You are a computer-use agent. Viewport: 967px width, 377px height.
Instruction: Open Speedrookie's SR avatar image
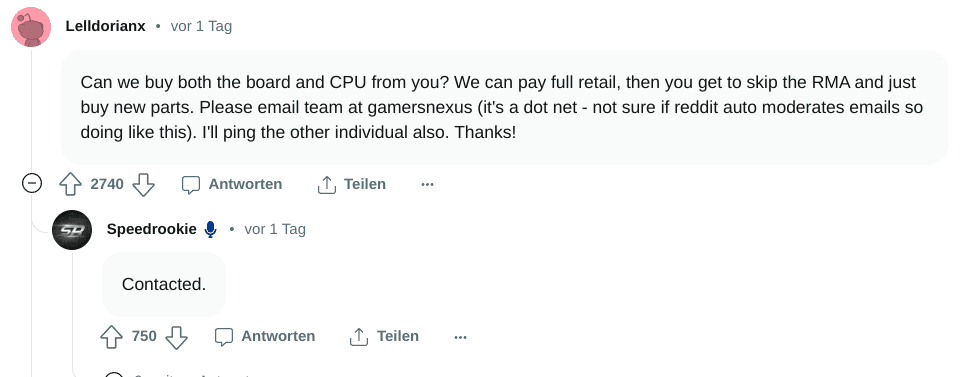(72, 230)
